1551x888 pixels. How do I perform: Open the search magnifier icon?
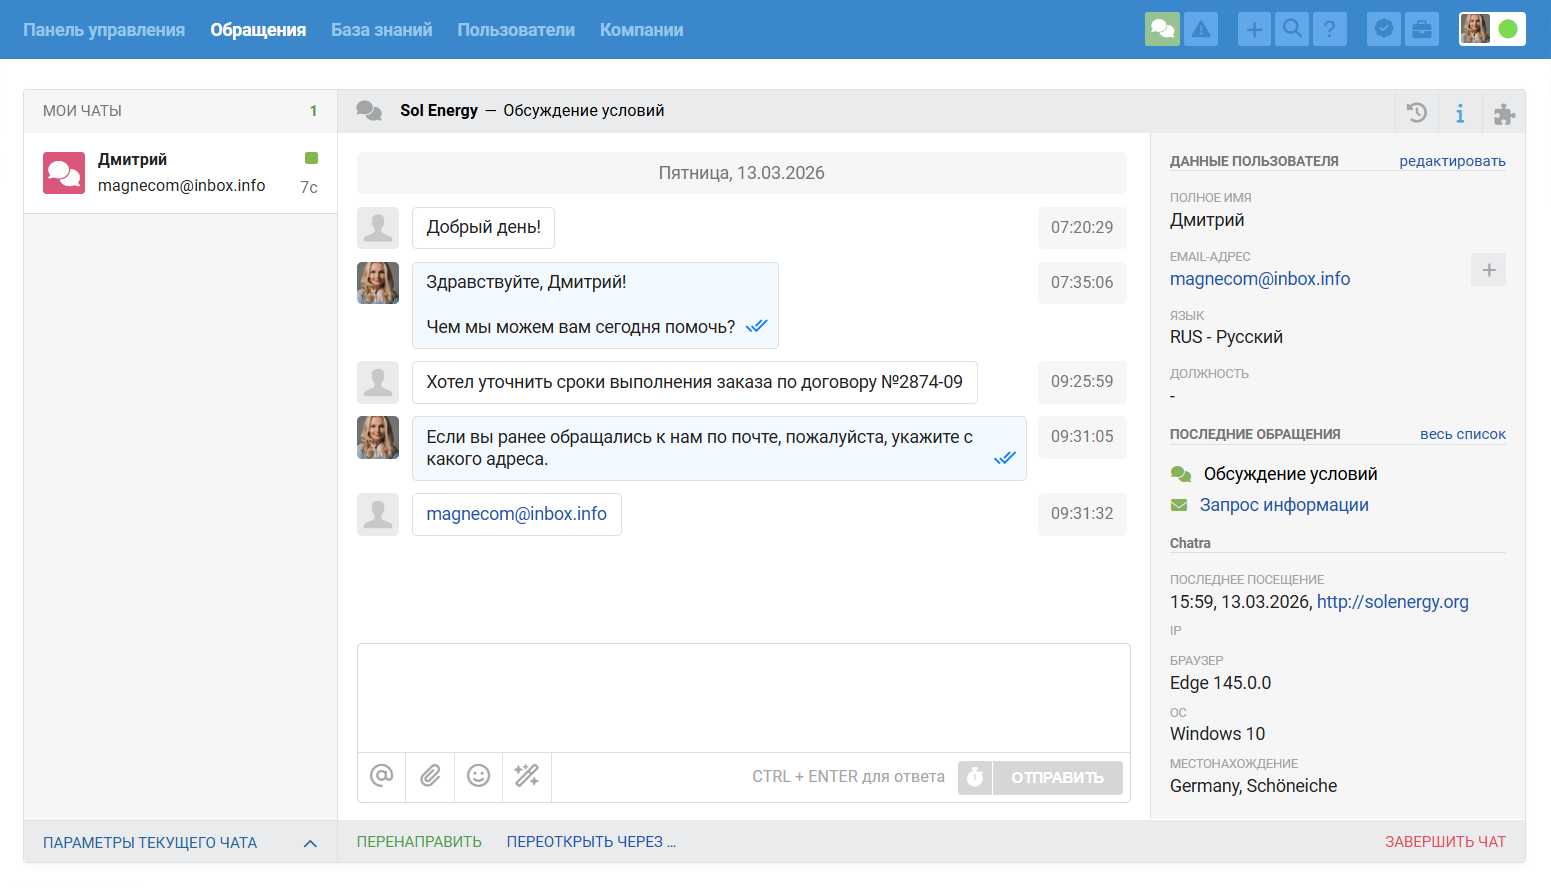pyautogui.click(x=1292, y=29)
